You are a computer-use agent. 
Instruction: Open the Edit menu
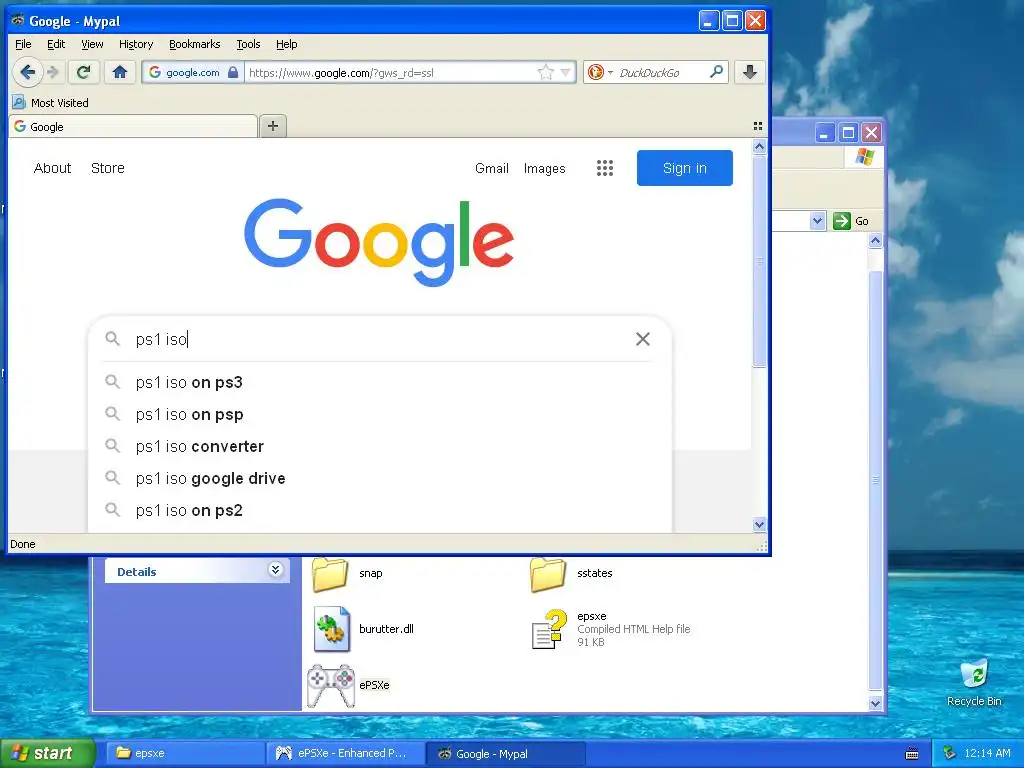tap(56, 44)
